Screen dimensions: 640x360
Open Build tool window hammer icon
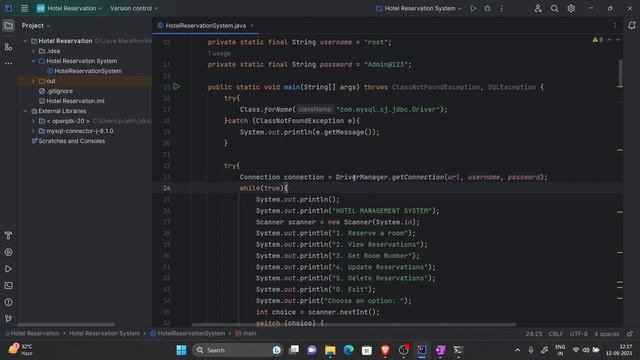[8, 236]
